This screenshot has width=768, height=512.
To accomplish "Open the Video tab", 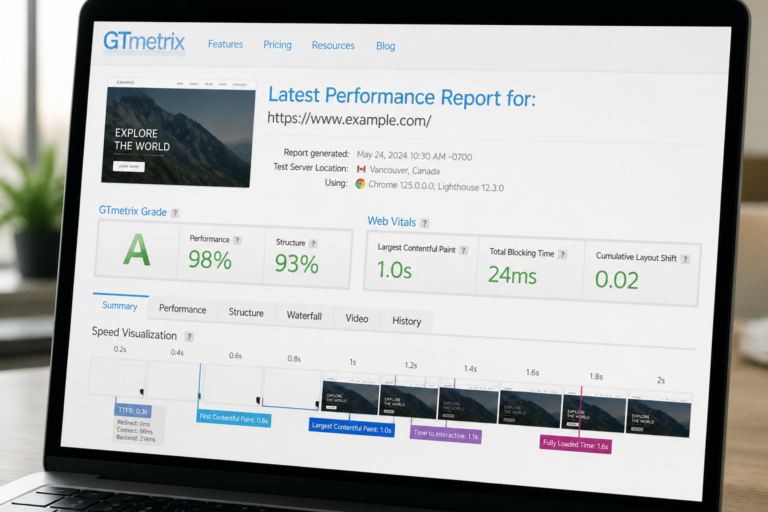I will [357, 318].
